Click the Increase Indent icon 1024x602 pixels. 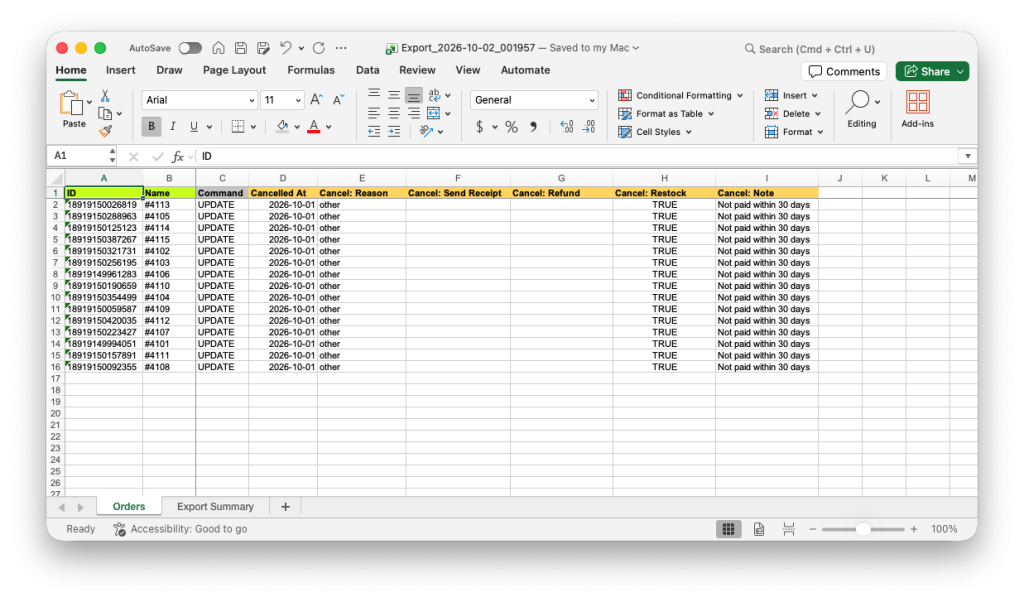tap(394, 131)
